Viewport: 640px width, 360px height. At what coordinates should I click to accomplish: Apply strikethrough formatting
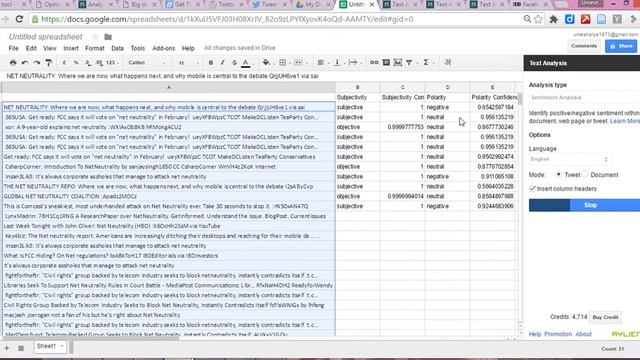tap(234, 63)
